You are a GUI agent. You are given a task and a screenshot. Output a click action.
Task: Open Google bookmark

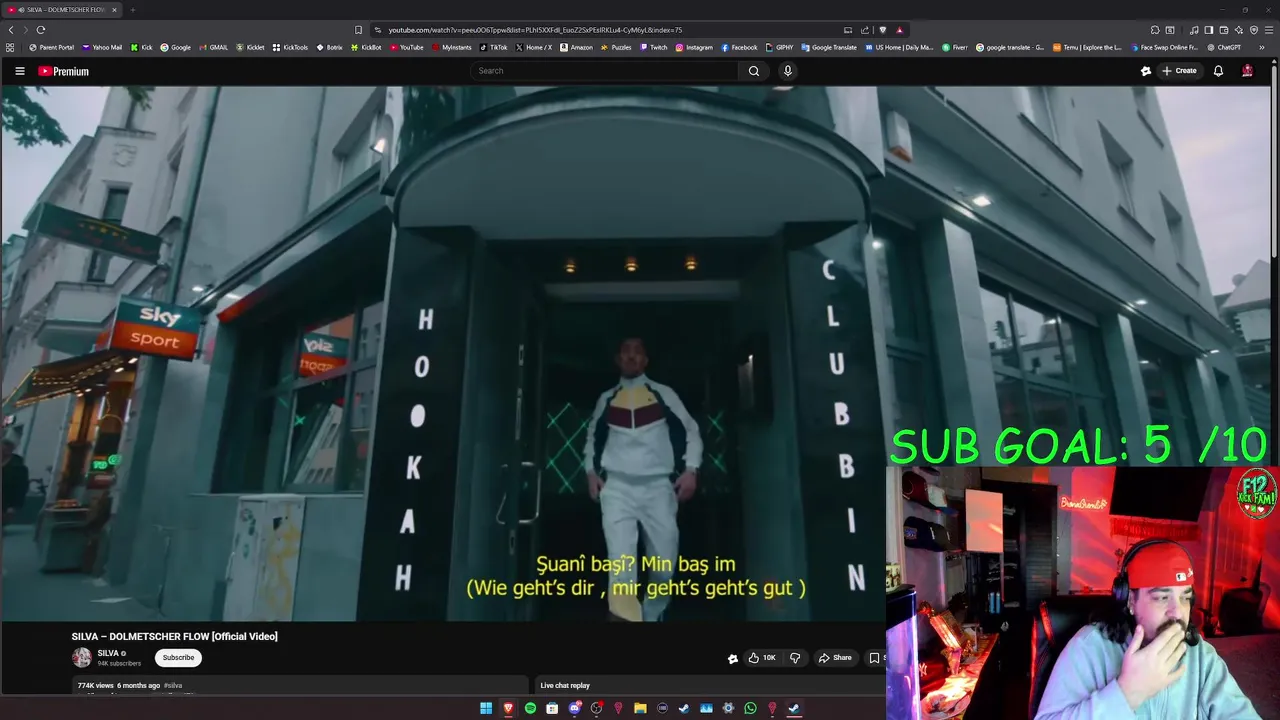pos(175,47)
